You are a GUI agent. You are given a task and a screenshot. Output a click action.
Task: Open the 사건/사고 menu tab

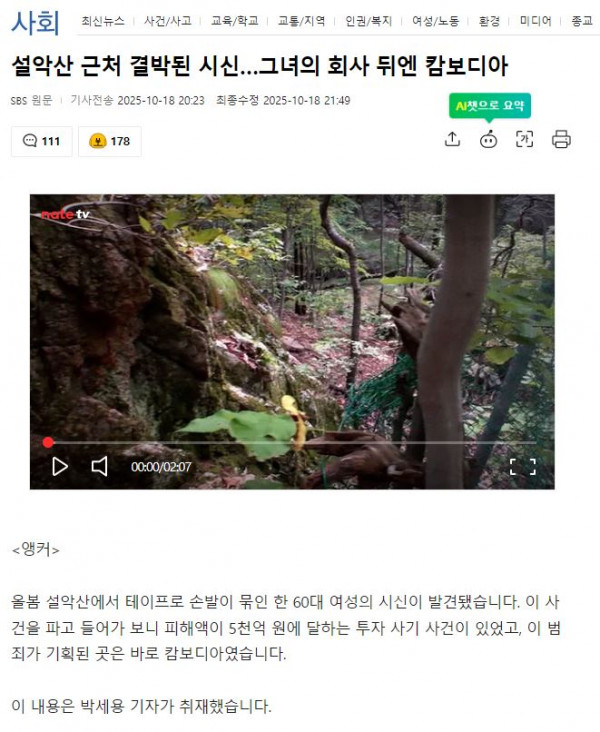pos(168,21)
